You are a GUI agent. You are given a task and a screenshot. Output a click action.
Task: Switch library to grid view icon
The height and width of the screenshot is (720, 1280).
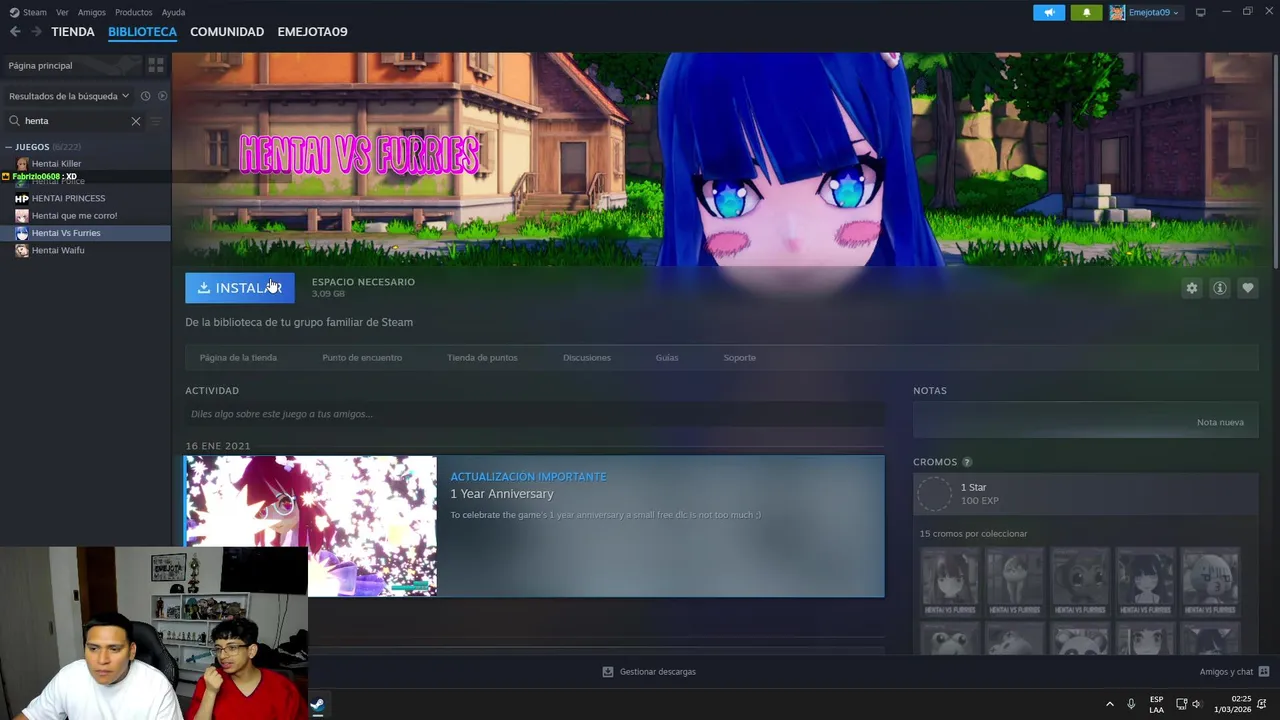click(x=156, y=65)
